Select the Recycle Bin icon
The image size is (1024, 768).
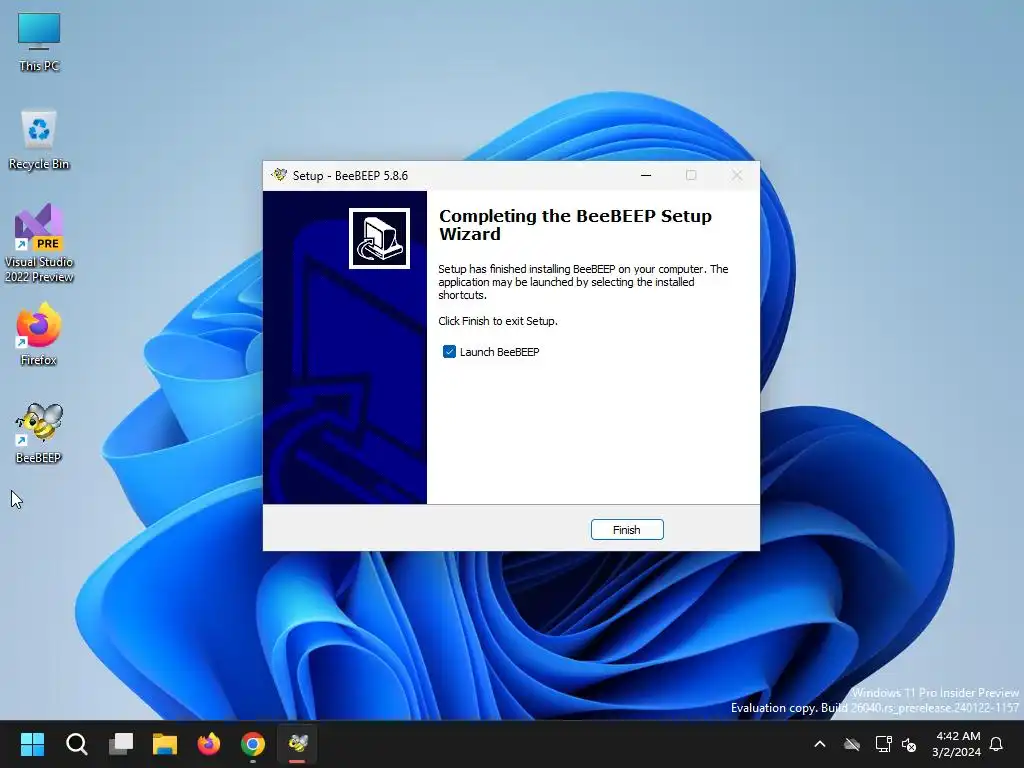(x=39, y=140)
